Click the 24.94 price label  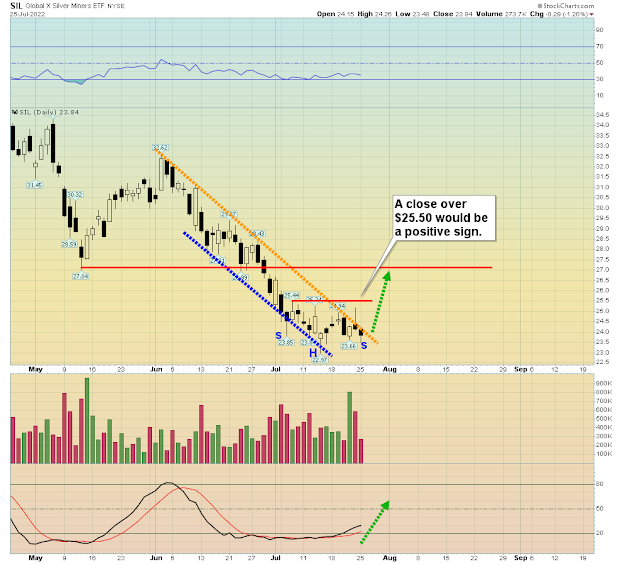pyautogui.click(x=338, y=306)
